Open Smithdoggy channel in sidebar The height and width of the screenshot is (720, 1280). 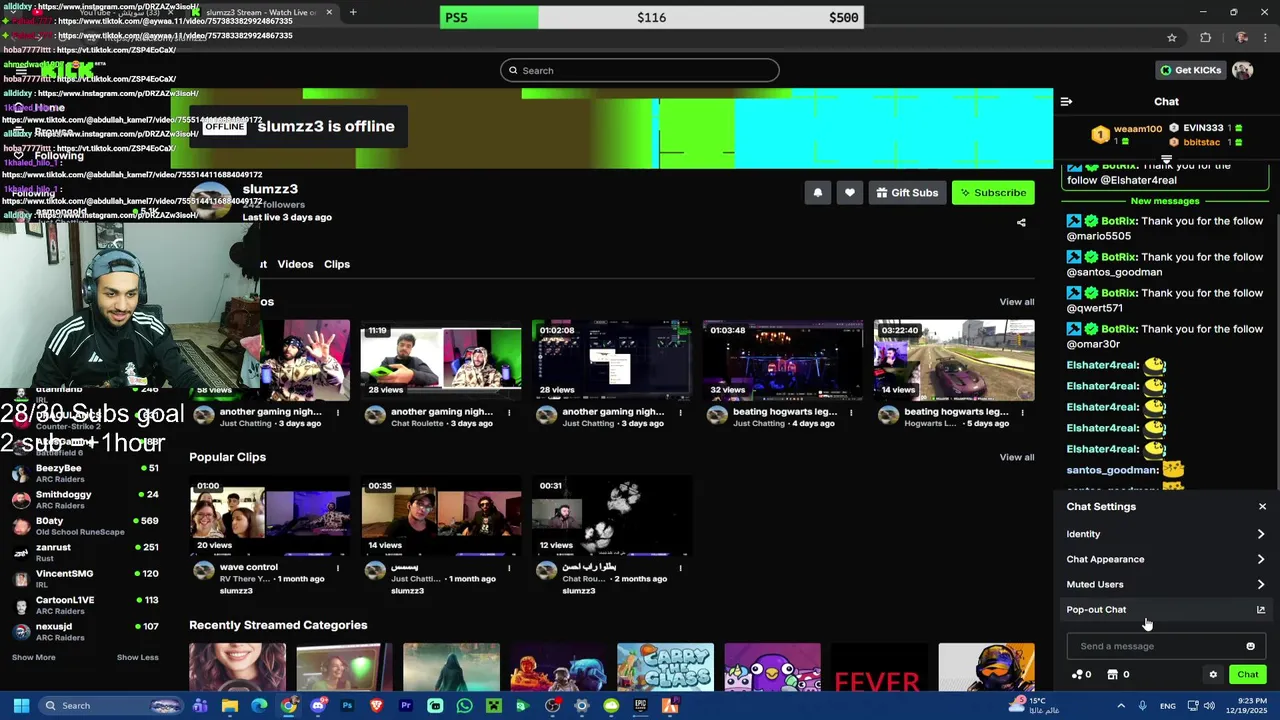click(84, 500)
